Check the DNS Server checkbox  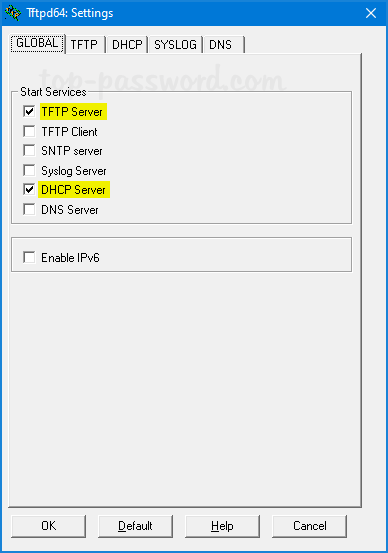coord(29,209)
